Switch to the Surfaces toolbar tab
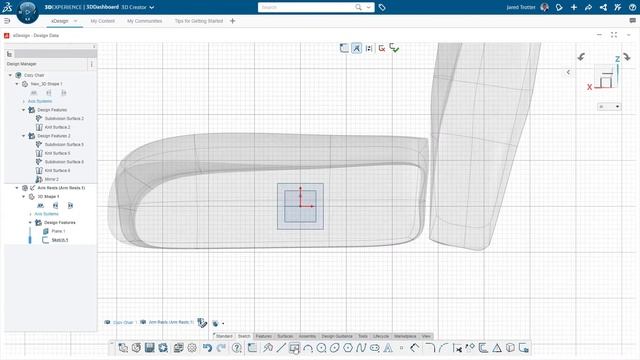 pyautogui.click(x=285, y=336)
